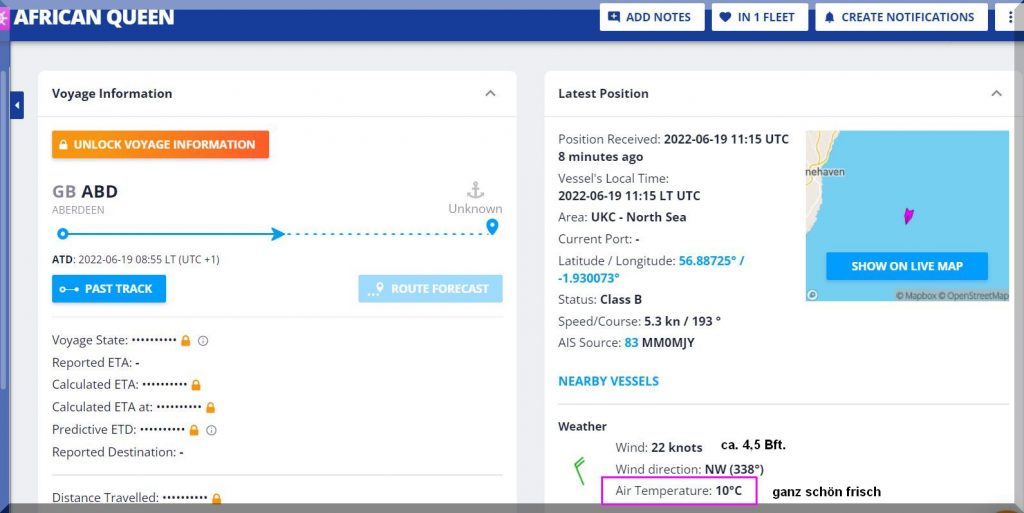
Task: Click the lock icon beside Calculated ETA
Action: [196, 385]
